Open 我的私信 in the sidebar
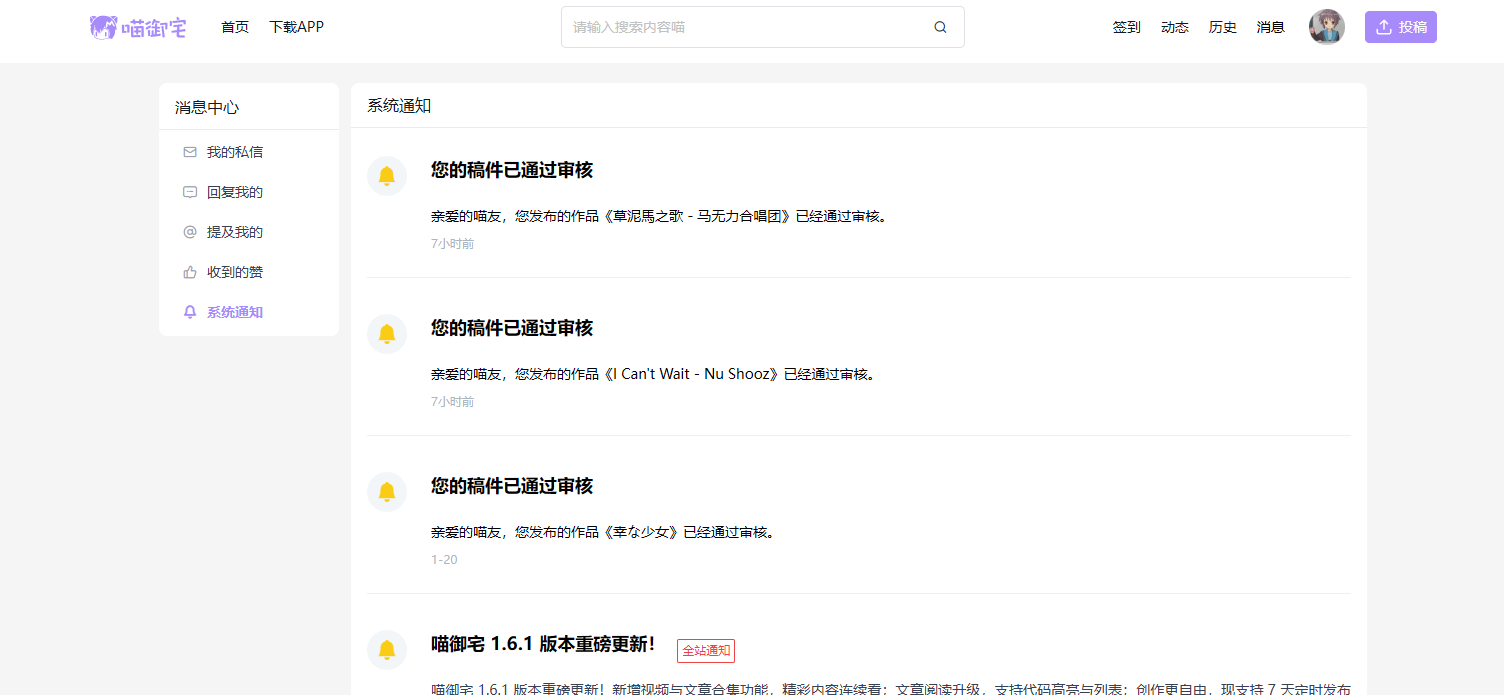This screenshot has width=1504, height=695. (x=234, y=152)
